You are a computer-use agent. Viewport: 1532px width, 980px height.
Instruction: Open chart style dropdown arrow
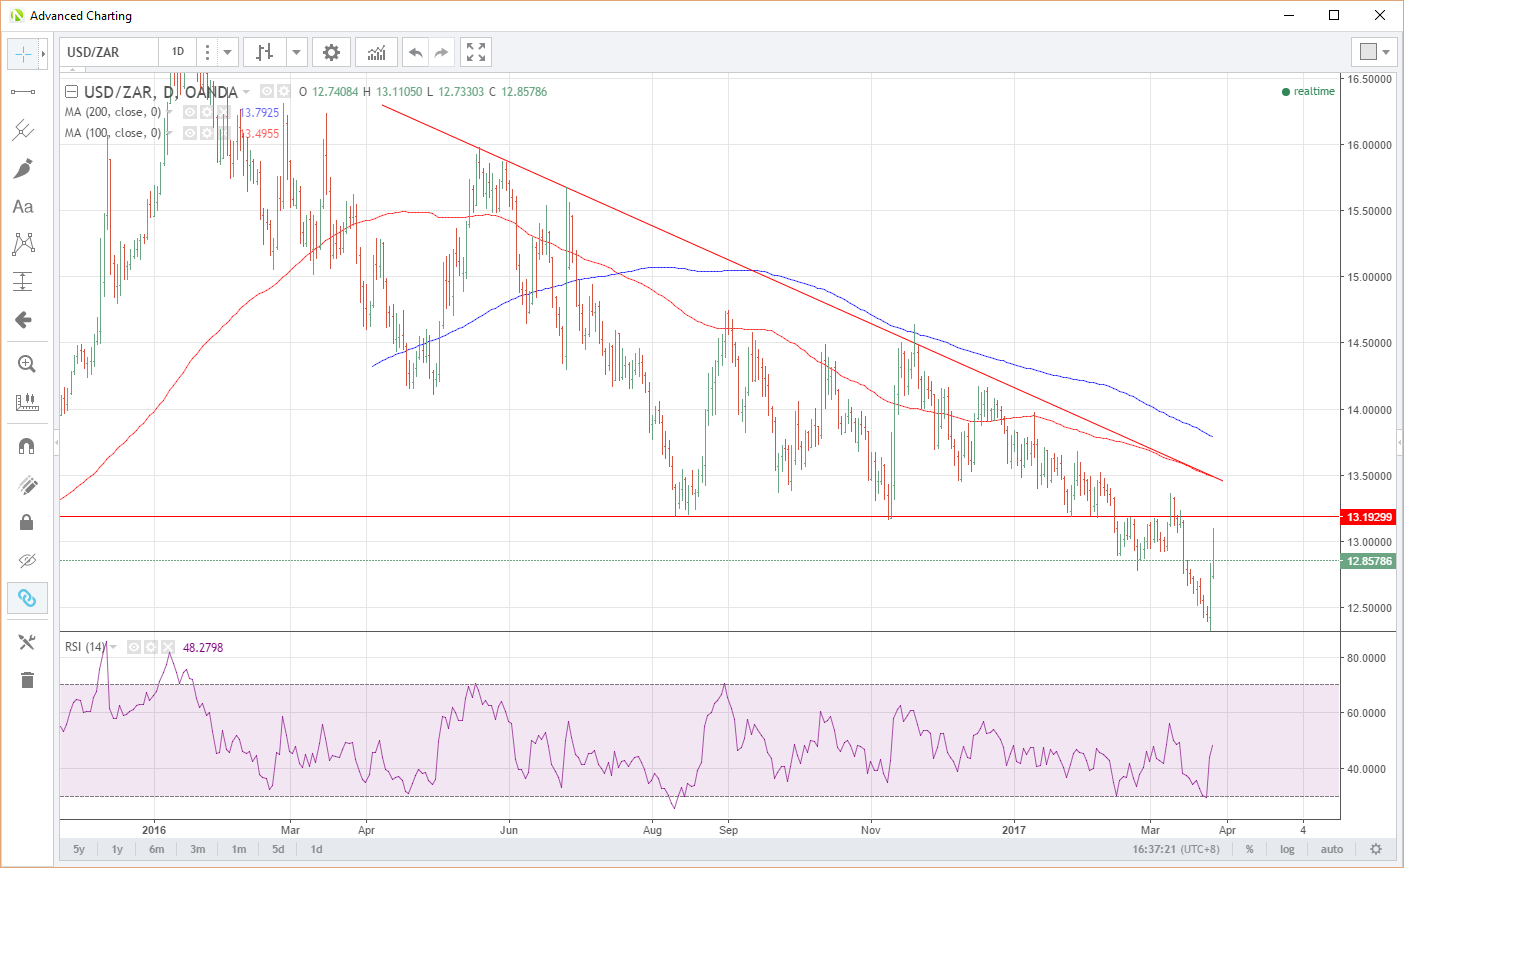click(x=296, y=52)
